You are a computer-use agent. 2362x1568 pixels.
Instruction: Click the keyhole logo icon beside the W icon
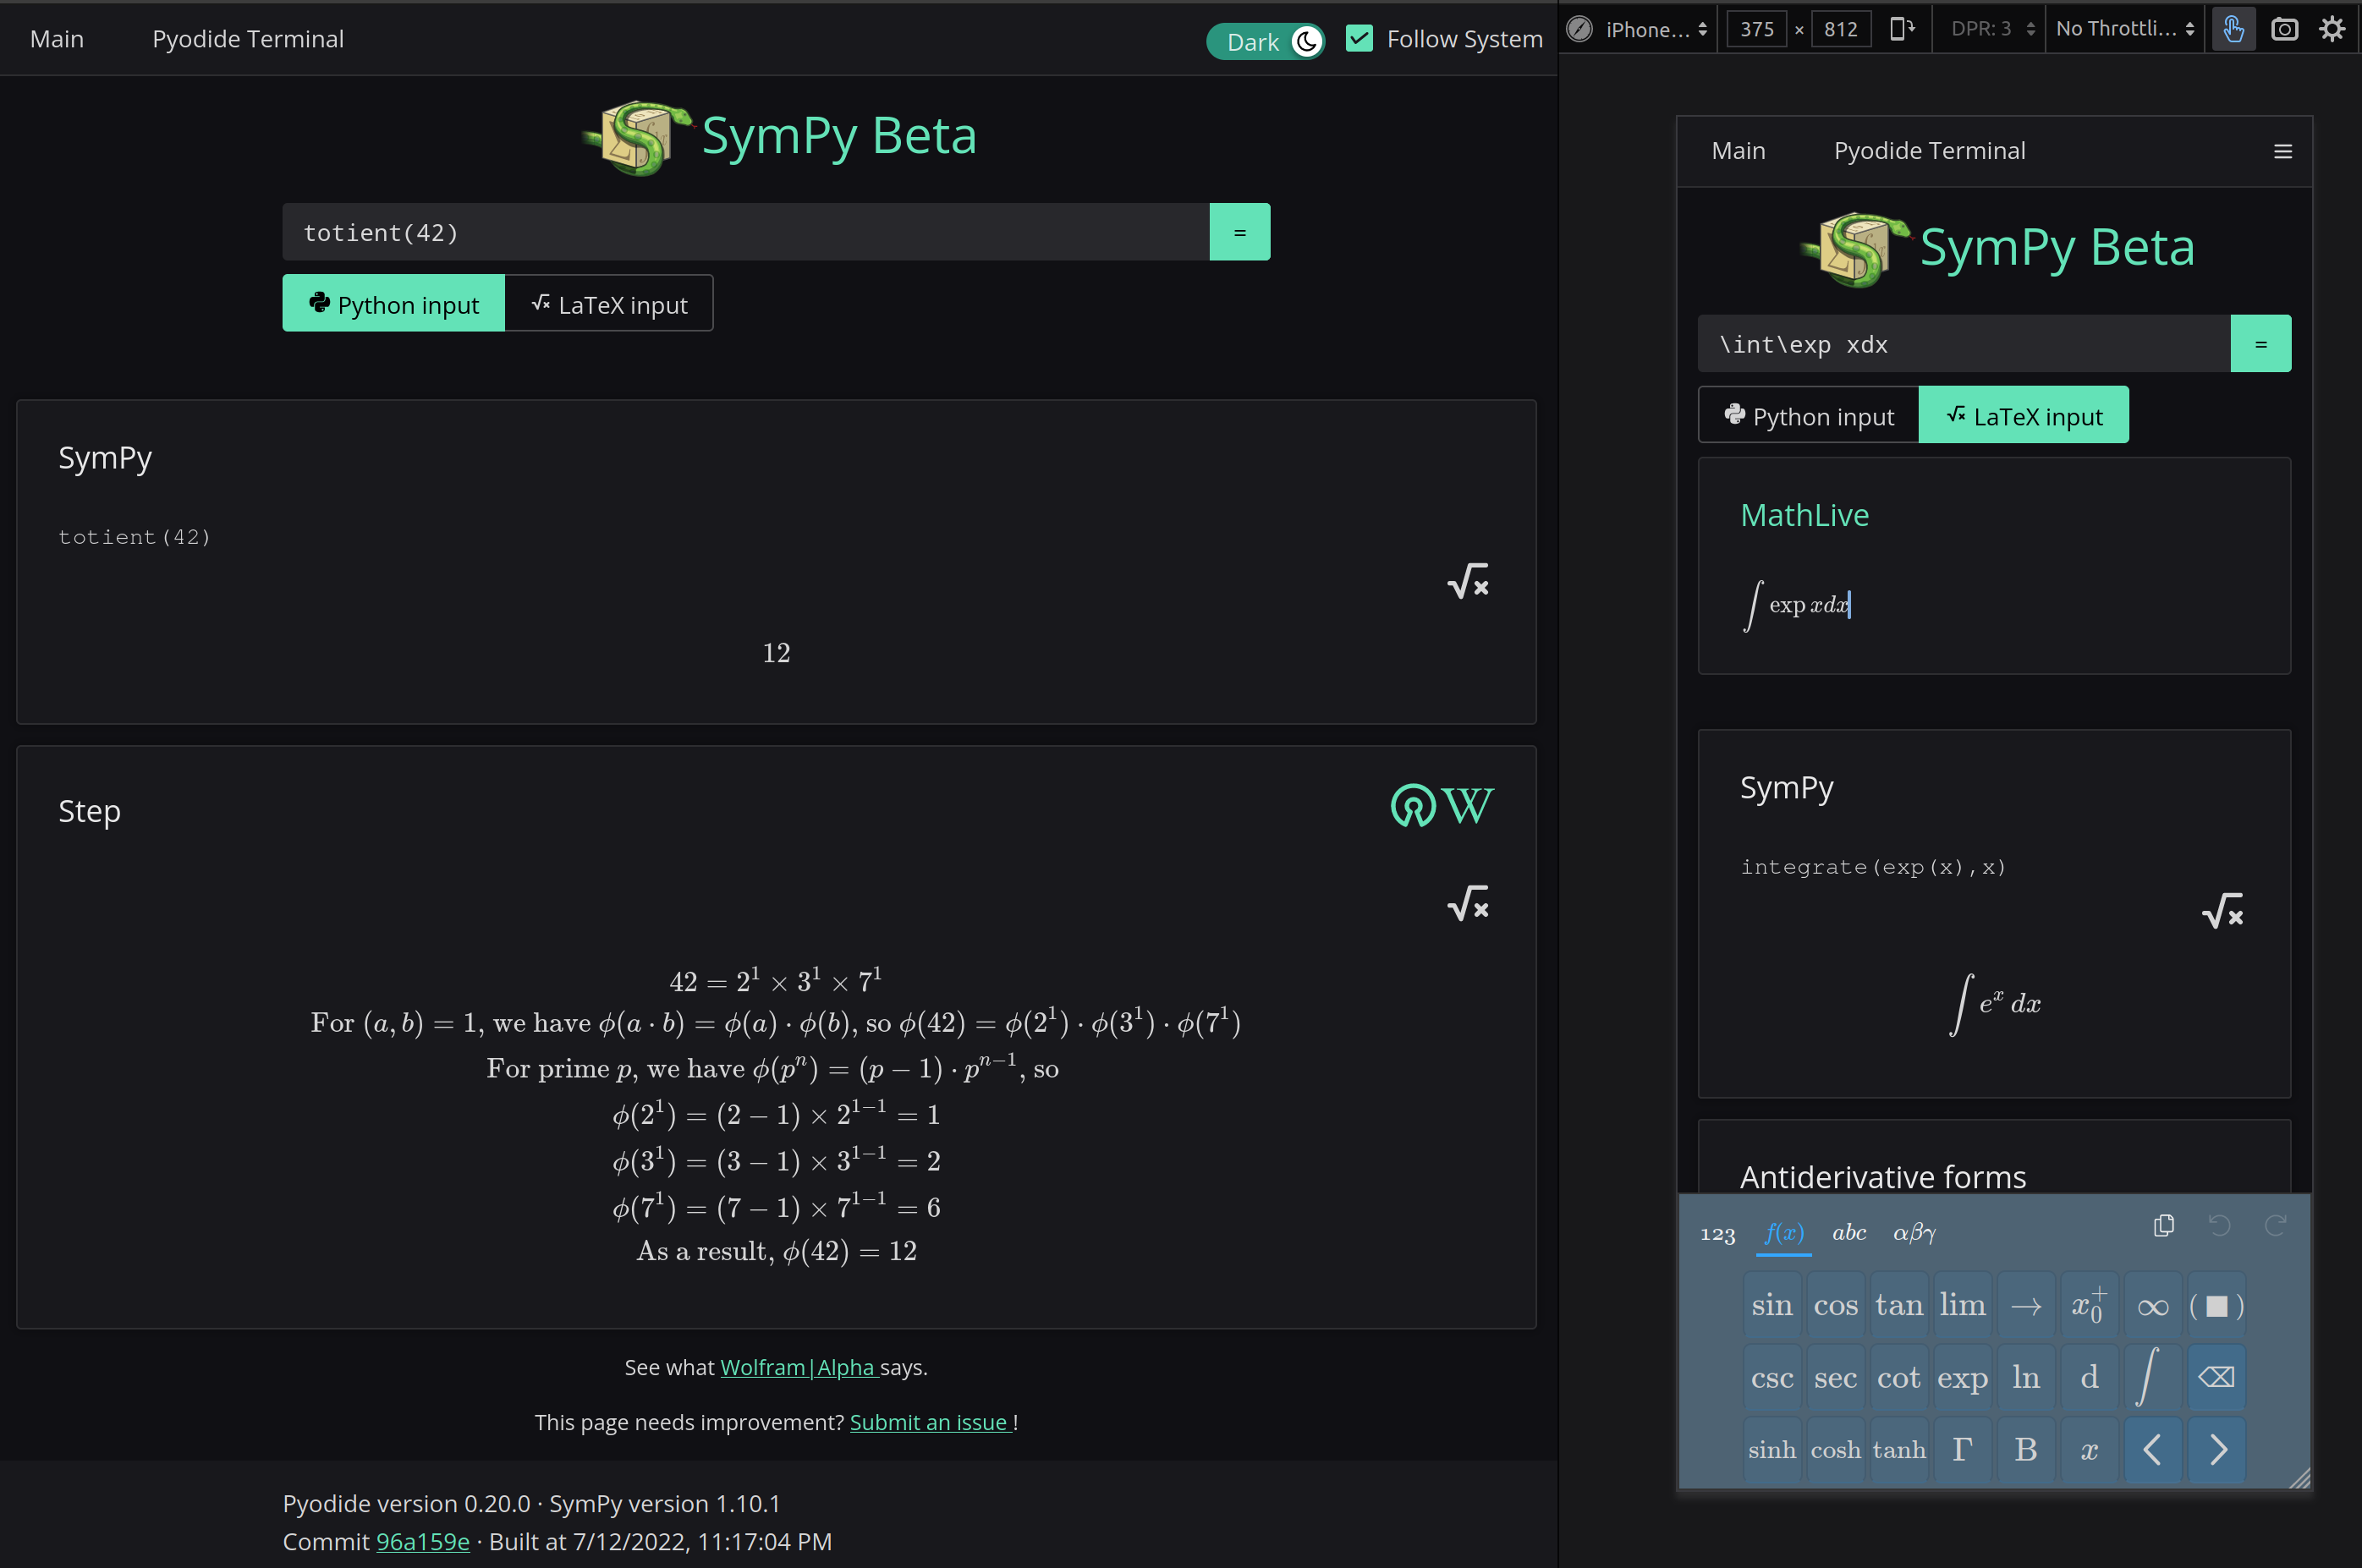tap(1412, 806)
